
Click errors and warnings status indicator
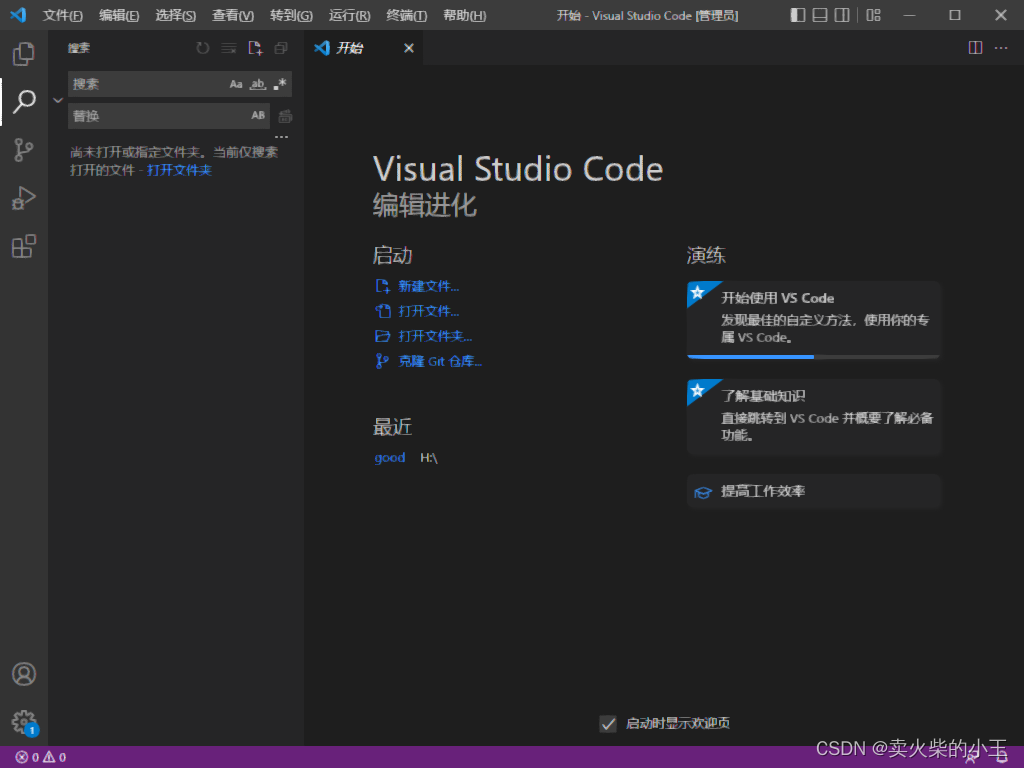point(40,757)
